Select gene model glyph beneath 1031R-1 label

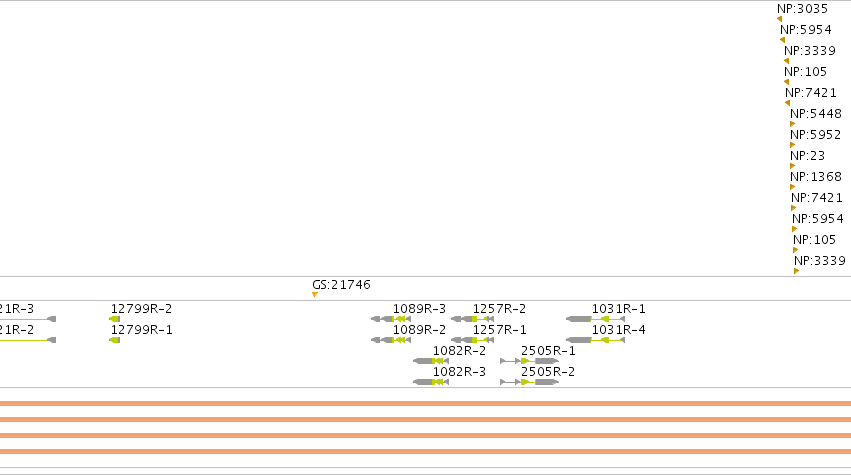pyautogui.click(x=595, y=319)
